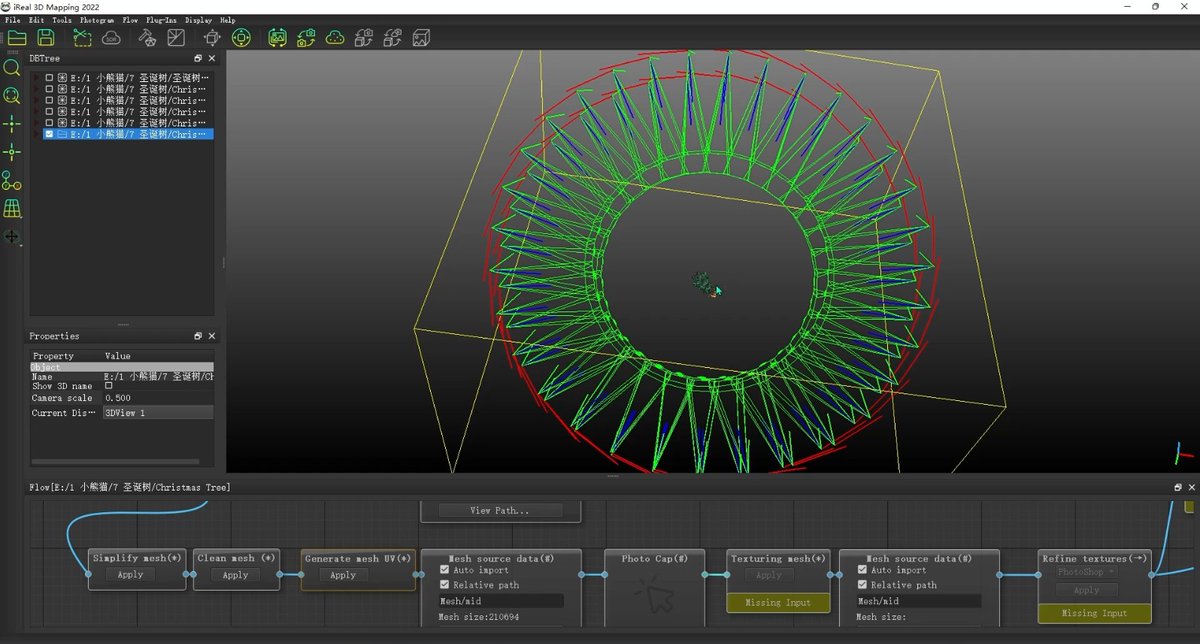Click the green image refresh icon
Screen dimensions: 1200x644
pos(277,38)
